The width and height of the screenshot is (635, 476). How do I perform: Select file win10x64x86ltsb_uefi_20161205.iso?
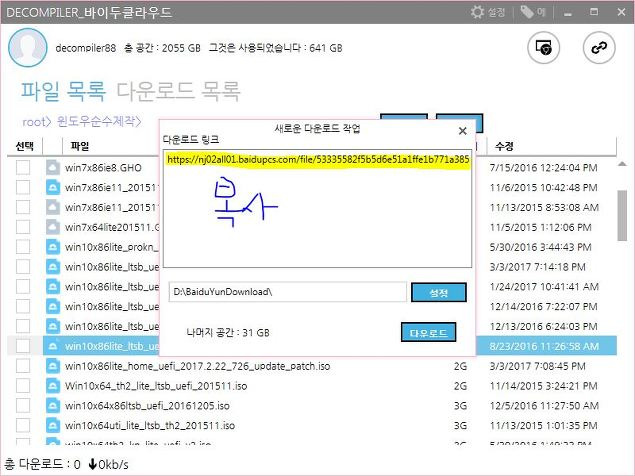[147, 406]
